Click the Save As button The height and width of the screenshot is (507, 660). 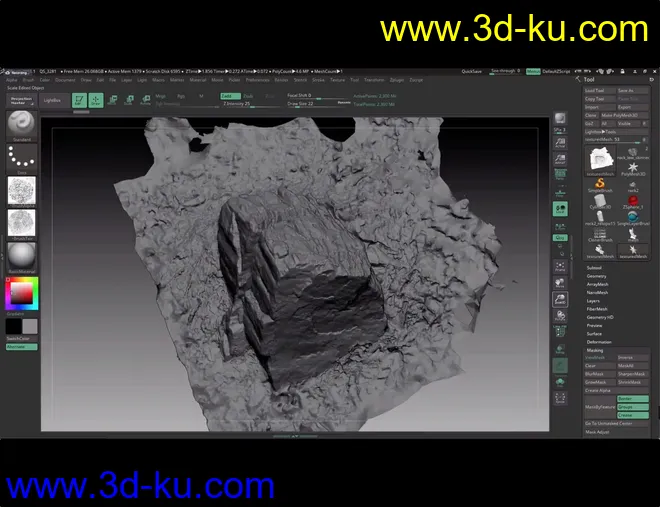coord(633,90)
